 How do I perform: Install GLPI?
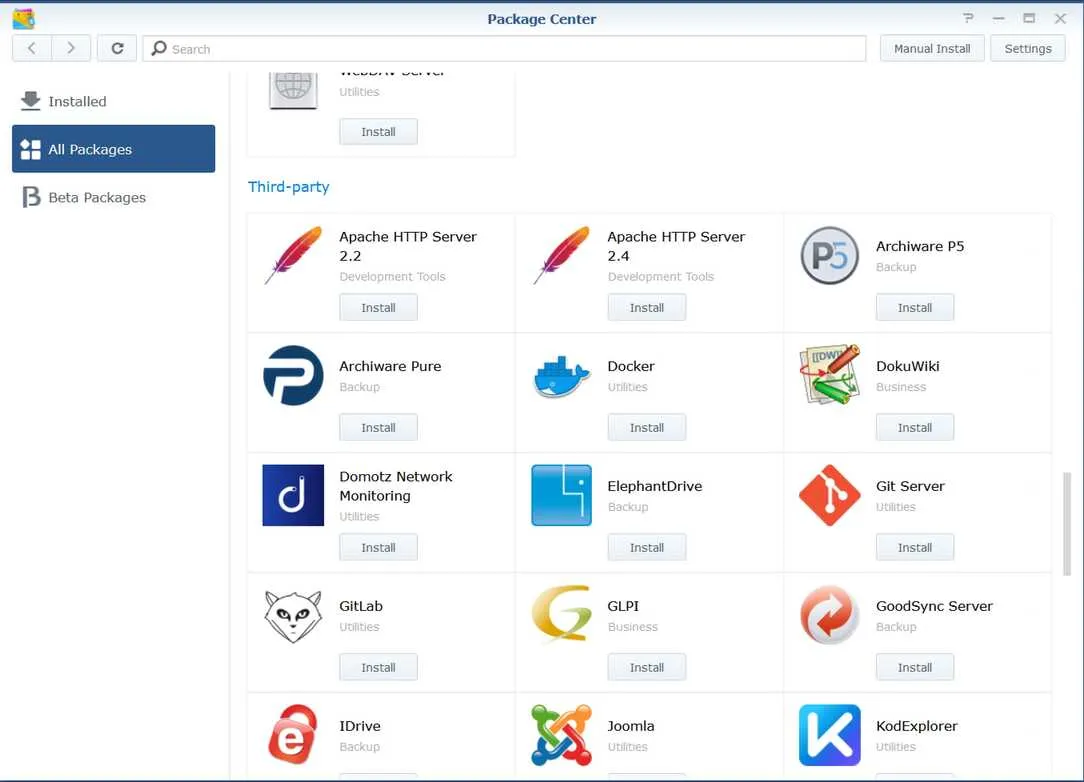click(646, 667)
